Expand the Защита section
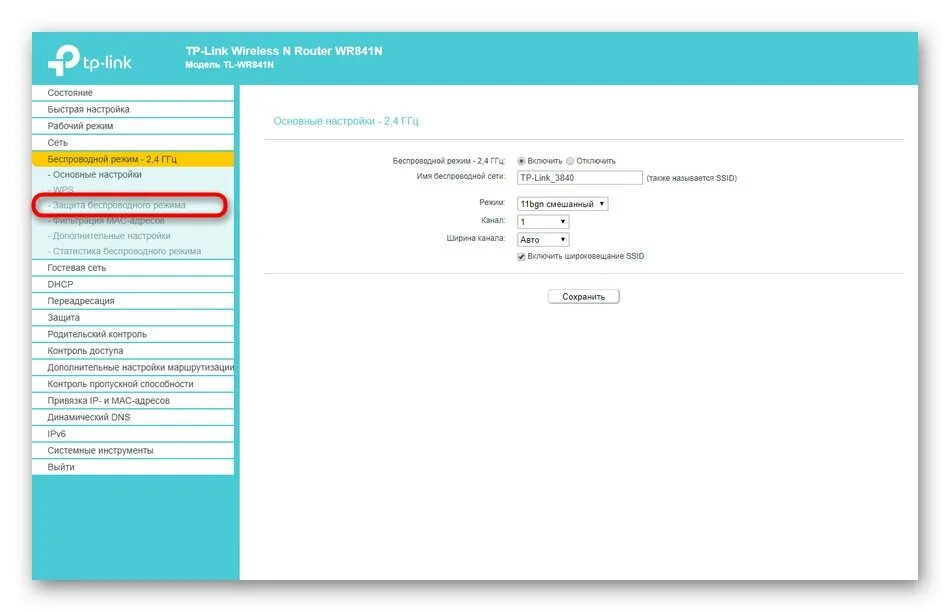Screen dimensions: 950x612 coord(133,318)
